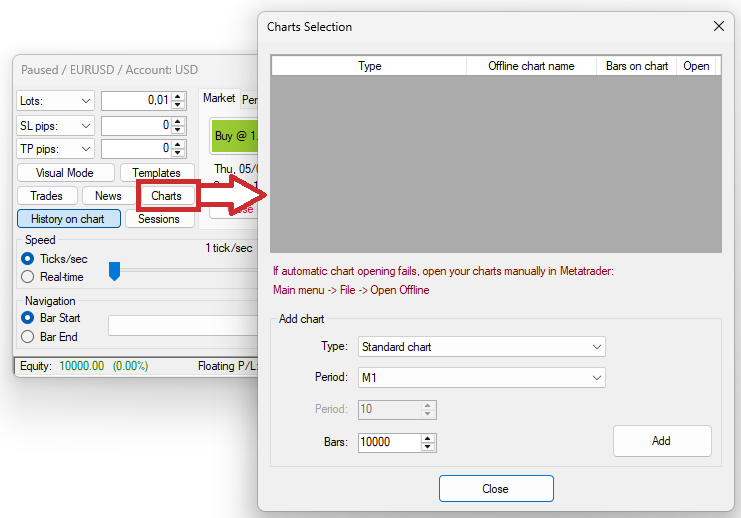Increase the Bars count spinner
Image resolution: width=741 pixels, height=518 pixels.
point(429,438)
